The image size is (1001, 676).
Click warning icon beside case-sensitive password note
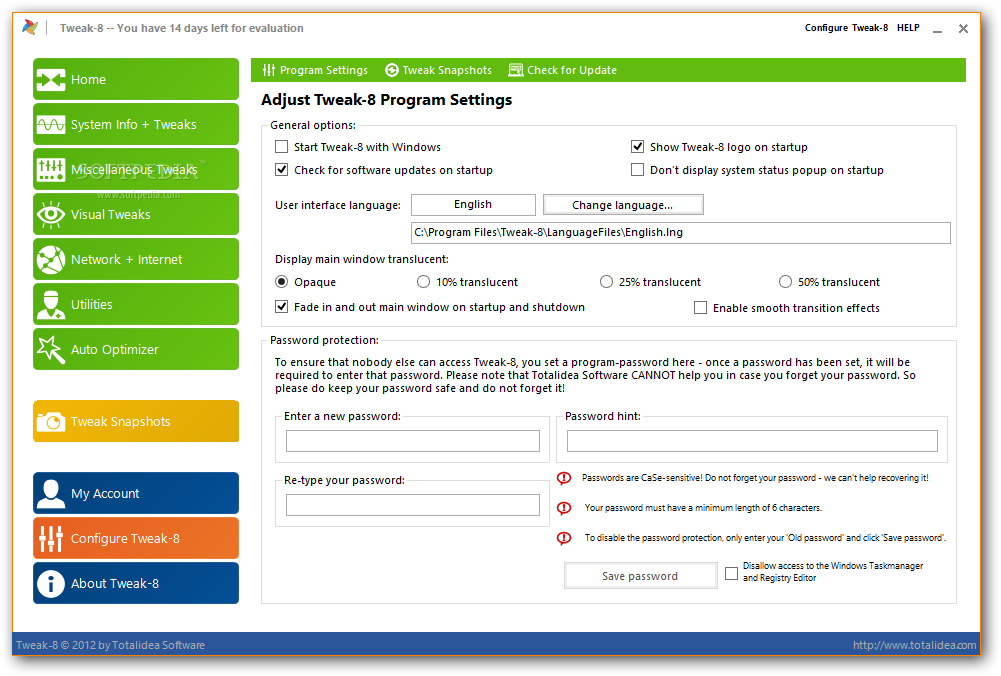(564, 478)
